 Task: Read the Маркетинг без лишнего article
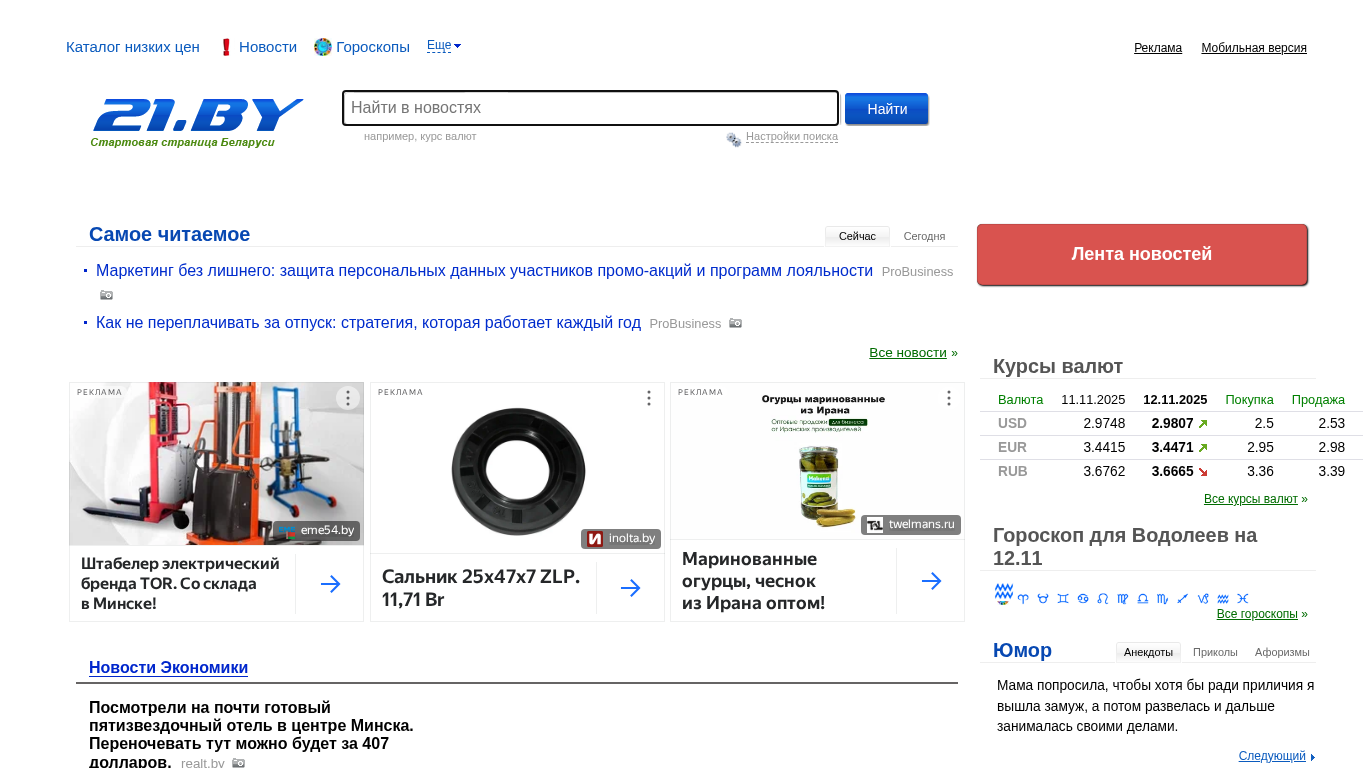click(x=484, y=271)
